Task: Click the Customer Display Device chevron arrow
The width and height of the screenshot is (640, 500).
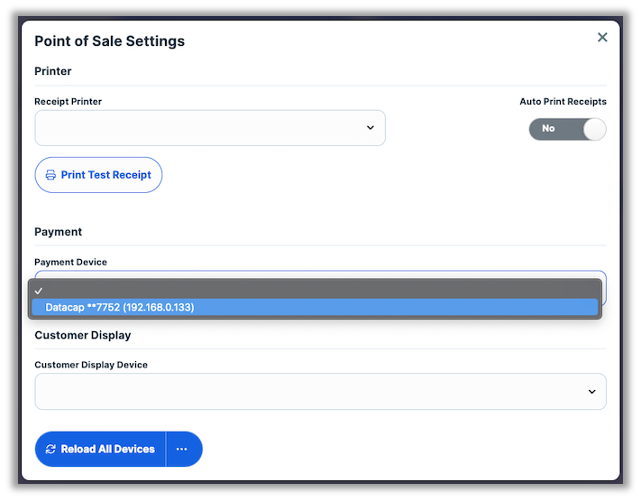Action: 591,392
